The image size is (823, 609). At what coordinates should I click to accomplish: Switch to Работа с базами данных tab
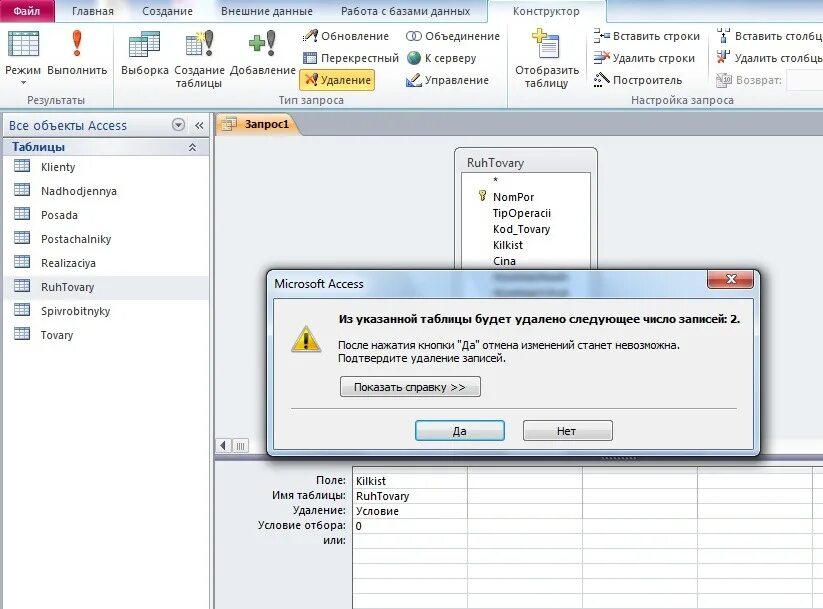coord(406,11)
